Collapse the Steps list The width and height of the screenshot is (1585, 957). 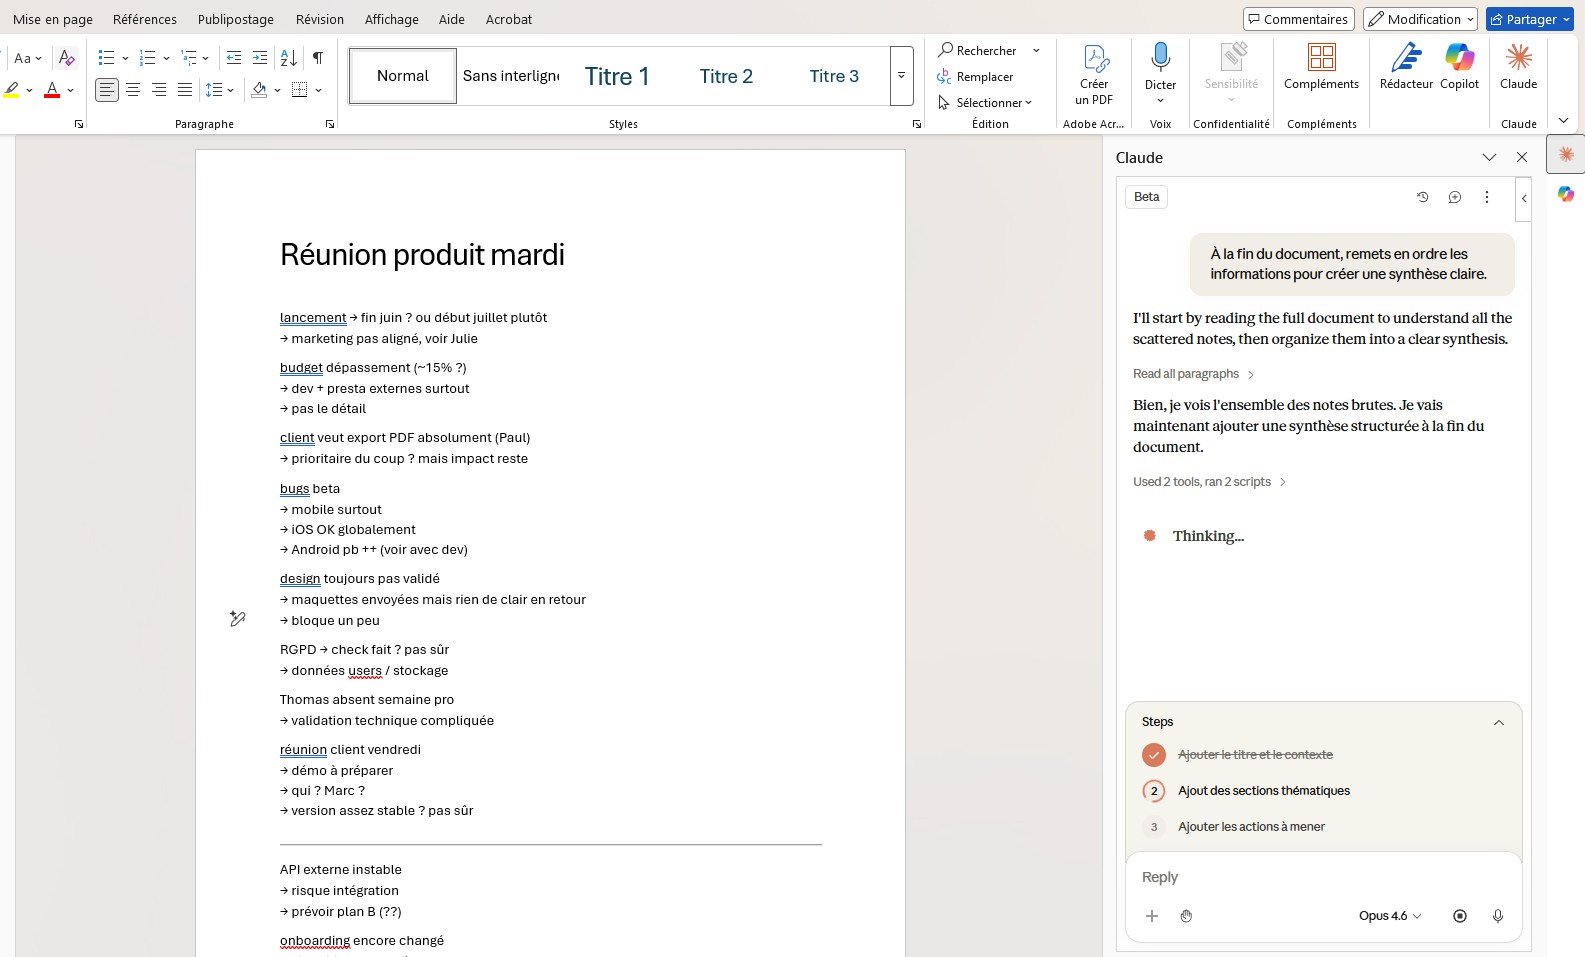[x=1498, y=722]
